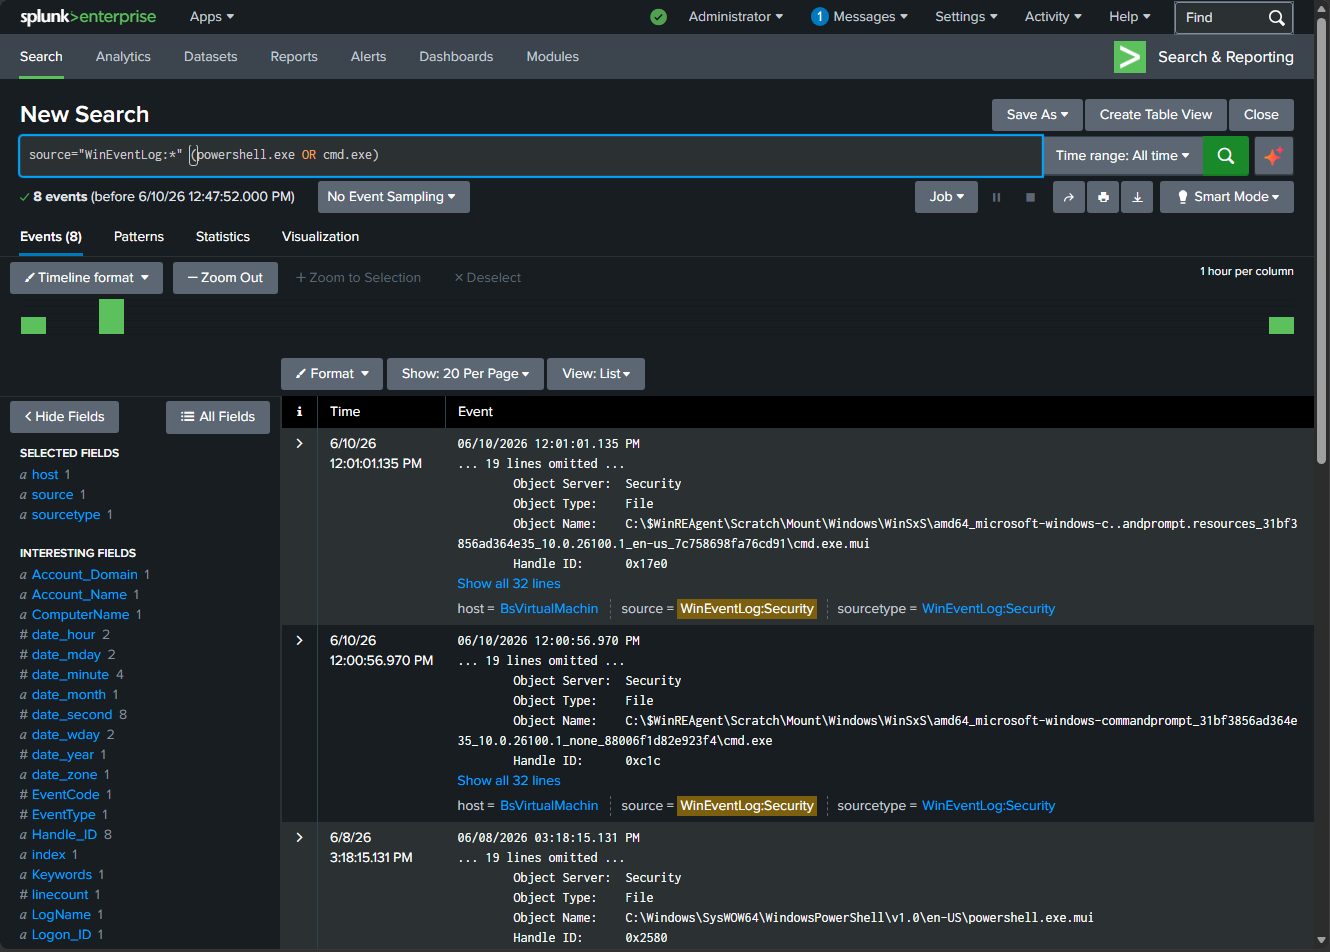This screenshot has height=952, width=1330.
Task: Open the Search & Reporting app icon
Action: [x=1130, y=57]
